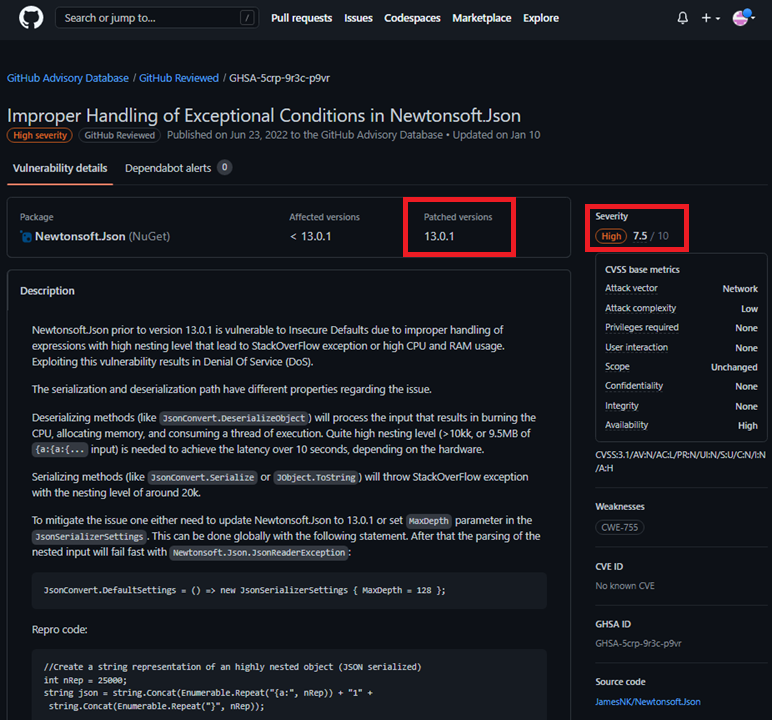Follow the GitHub Reviewed breadcrumb link

(x=179, y=78)
